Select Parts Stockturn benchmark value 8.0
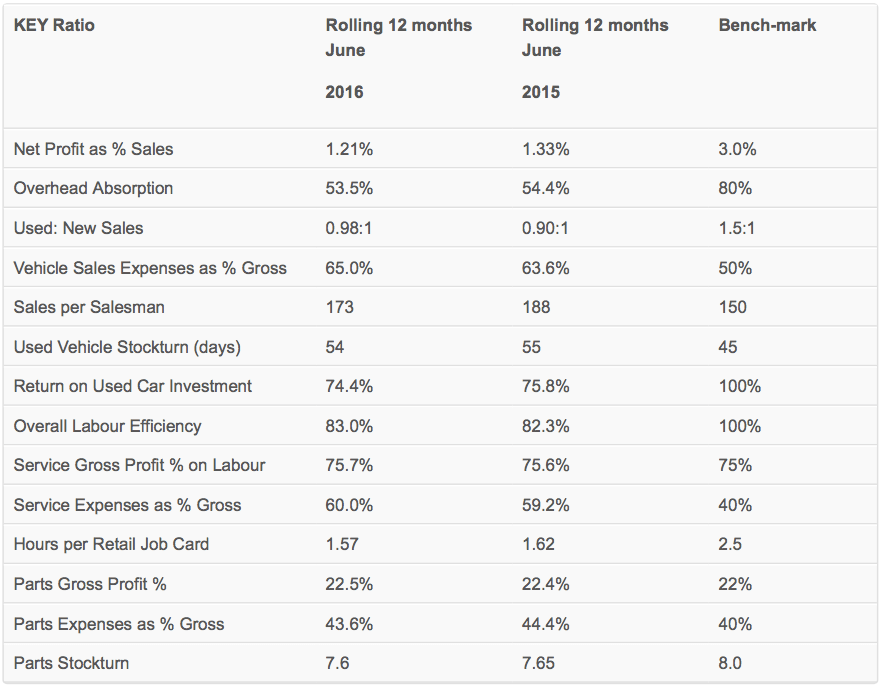Screen dimensions: 881x688 [730, 663]
